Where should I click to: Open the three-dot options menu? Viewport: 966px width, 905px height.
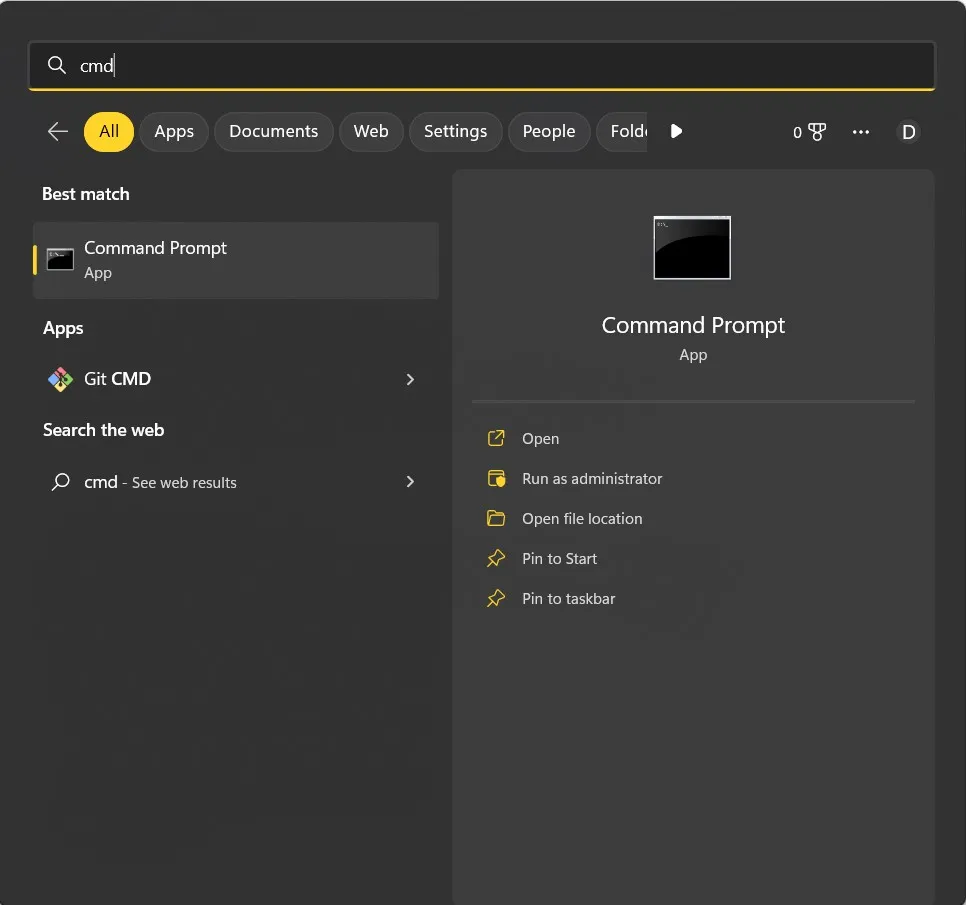(861, 132)
